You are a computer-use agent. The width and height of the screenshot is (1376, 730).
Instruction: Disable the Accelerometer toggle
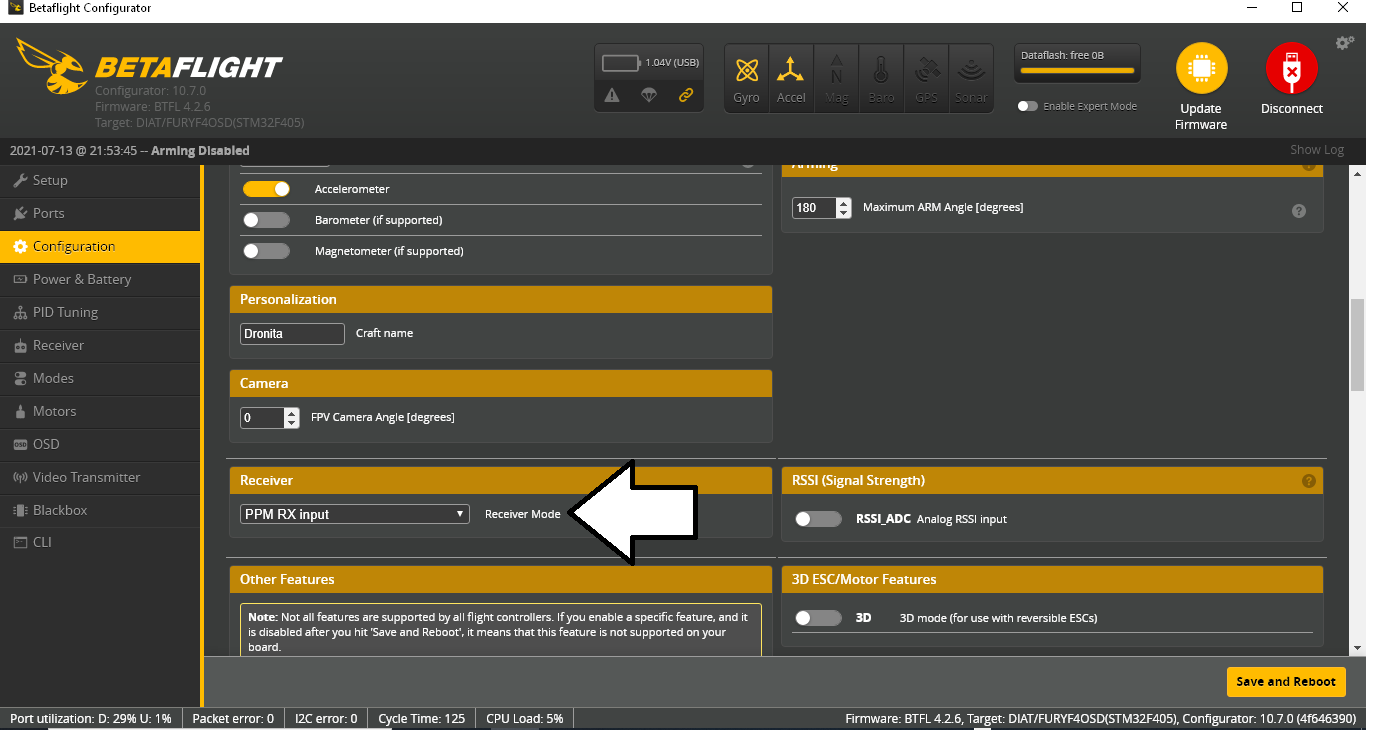coord(266,188)
